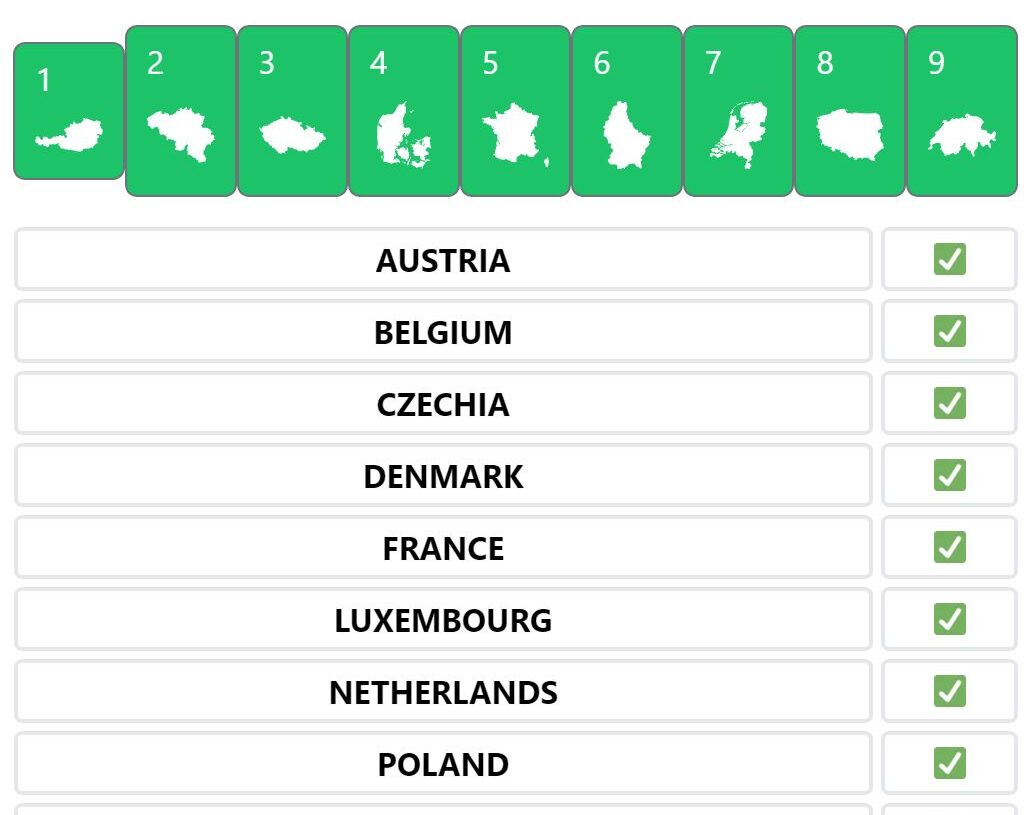Image resolution: width=1024 pixels, height=815 pixels.
Task: Click the FRANCE answer row
Action: pos(443,547)
